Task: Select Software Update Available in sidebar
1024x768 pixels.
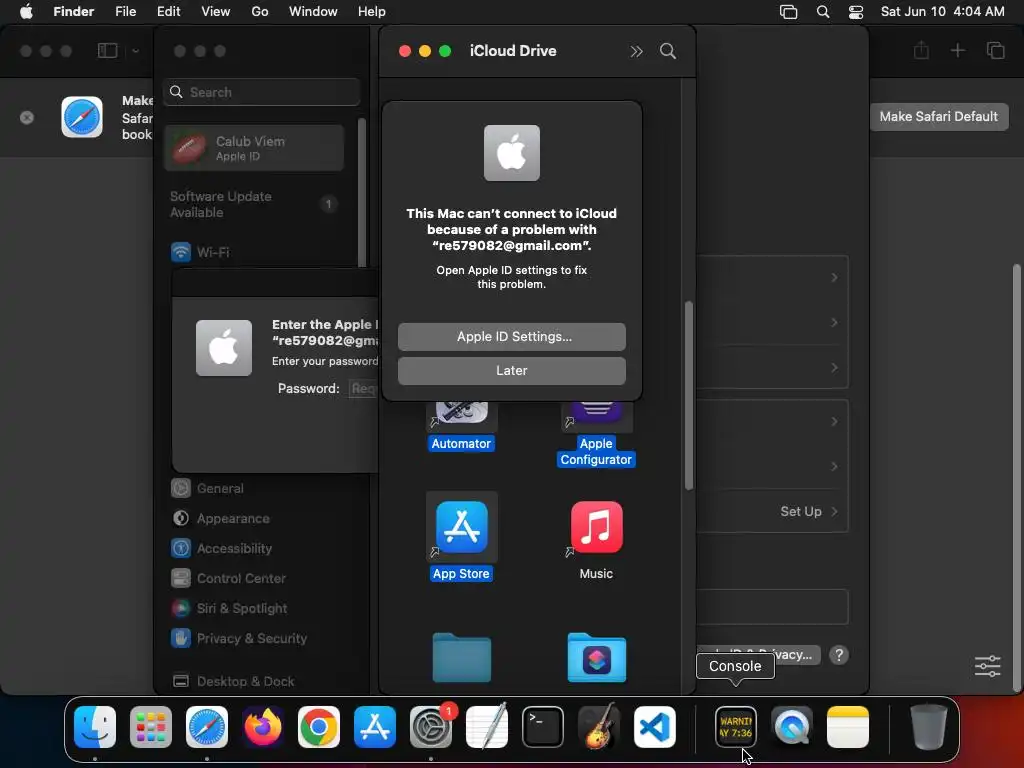Action: pos(254,204)
